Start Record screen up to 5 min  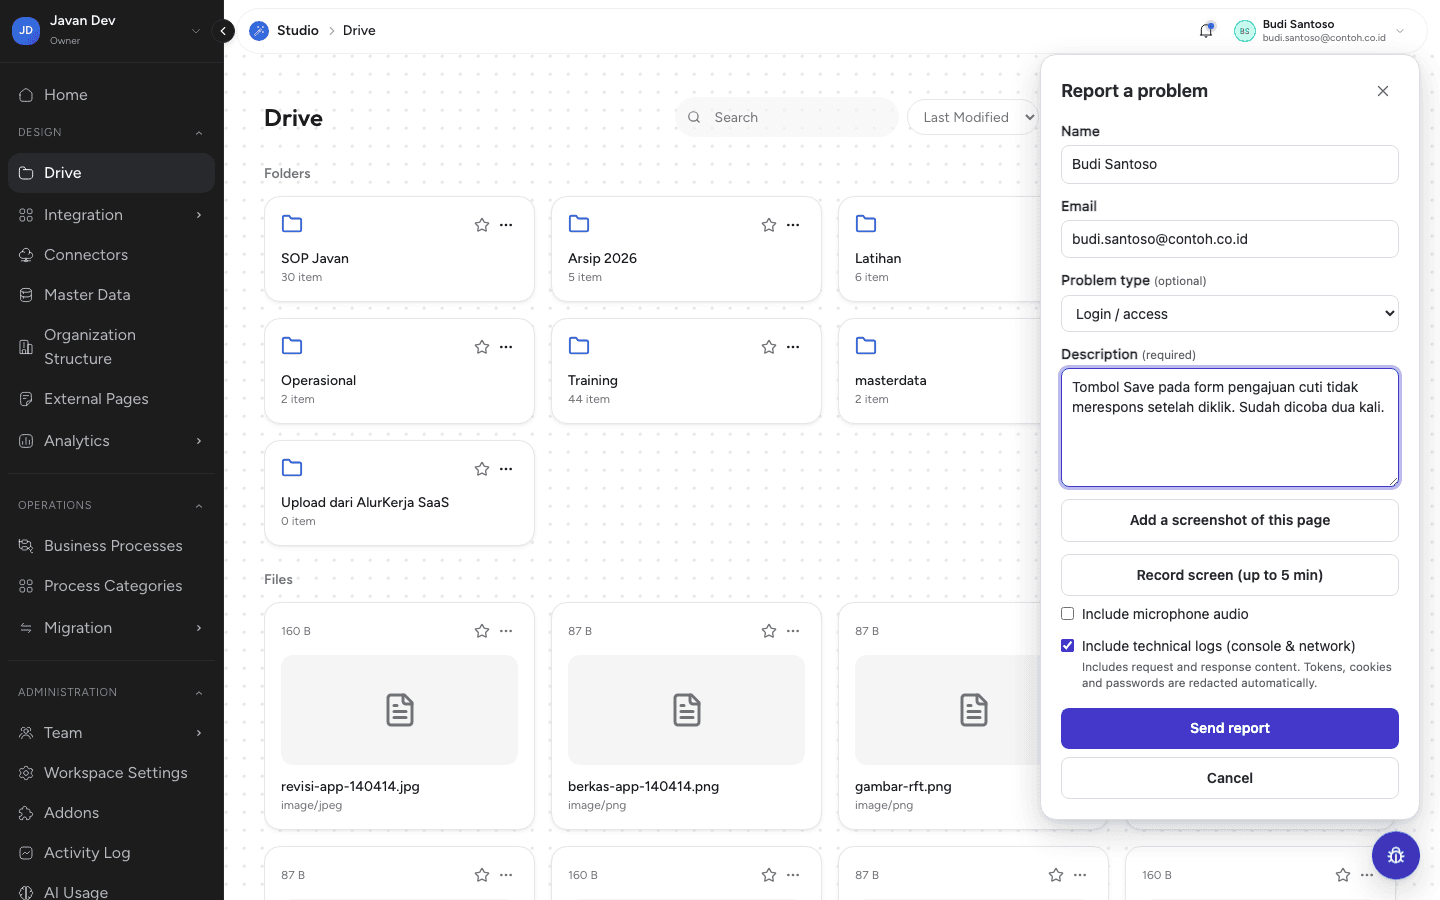pyautogui.click(x=1230, y=575)
